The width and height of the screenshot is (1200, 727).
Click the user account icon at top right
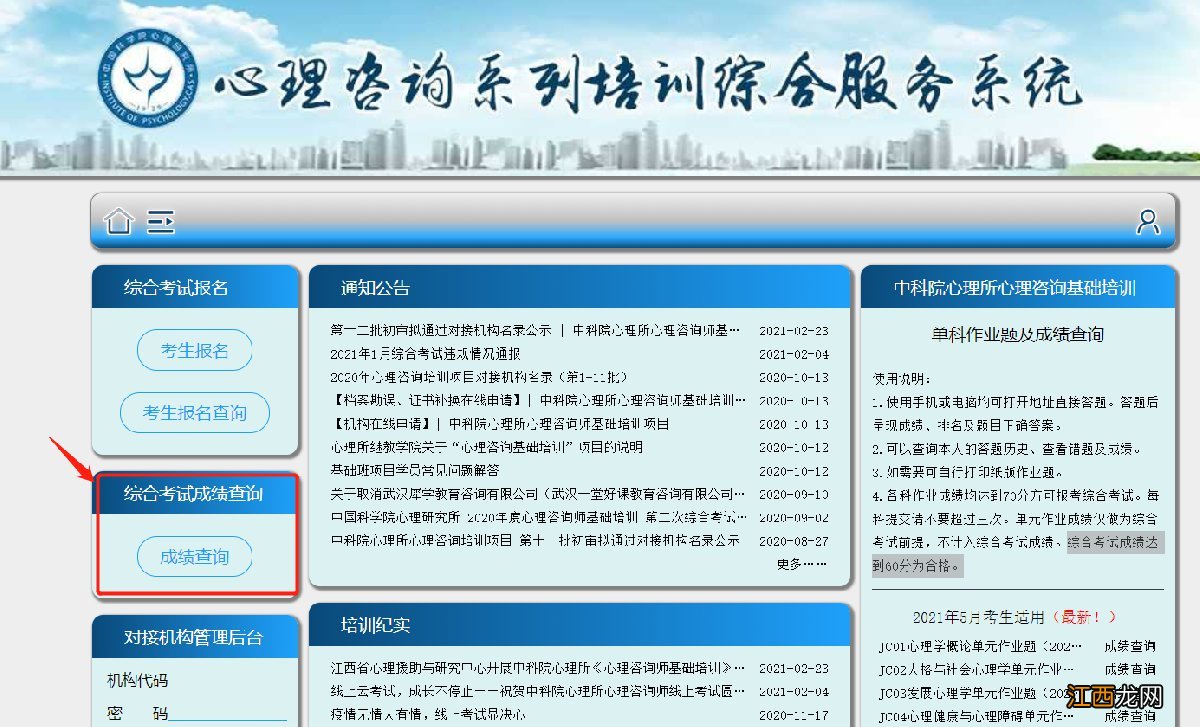(x=1146, y=222)
